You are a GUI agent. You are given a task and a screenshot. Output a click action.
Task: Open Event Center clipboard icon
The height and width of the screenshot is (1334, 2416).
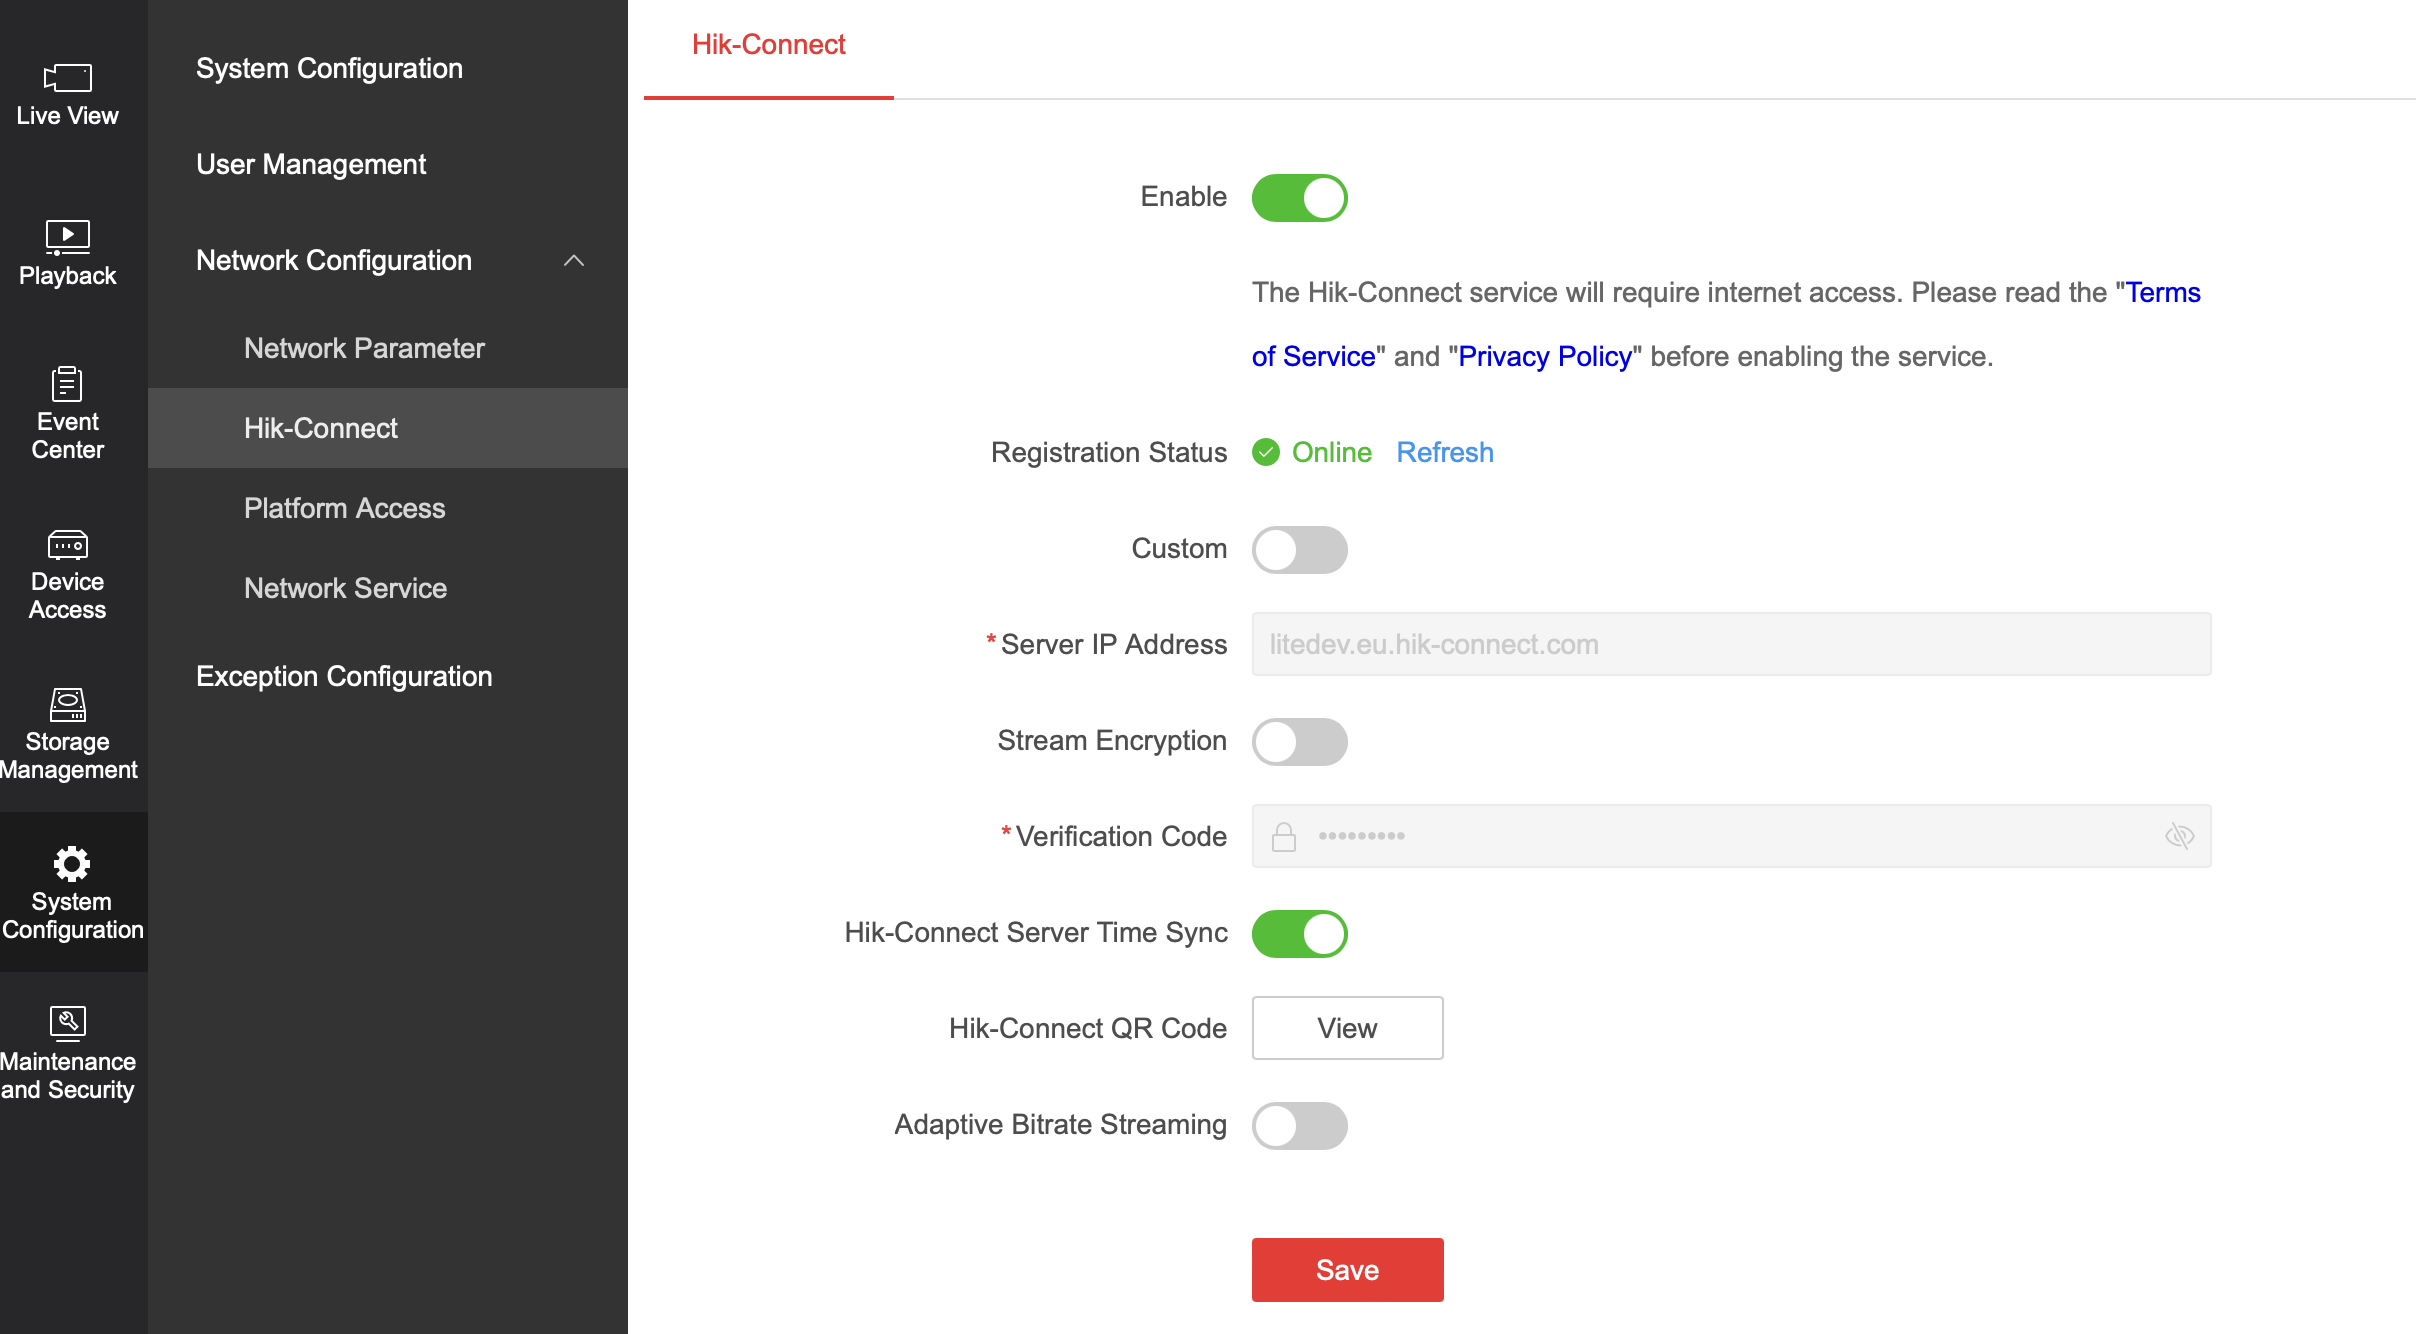(x=67, y=383)
